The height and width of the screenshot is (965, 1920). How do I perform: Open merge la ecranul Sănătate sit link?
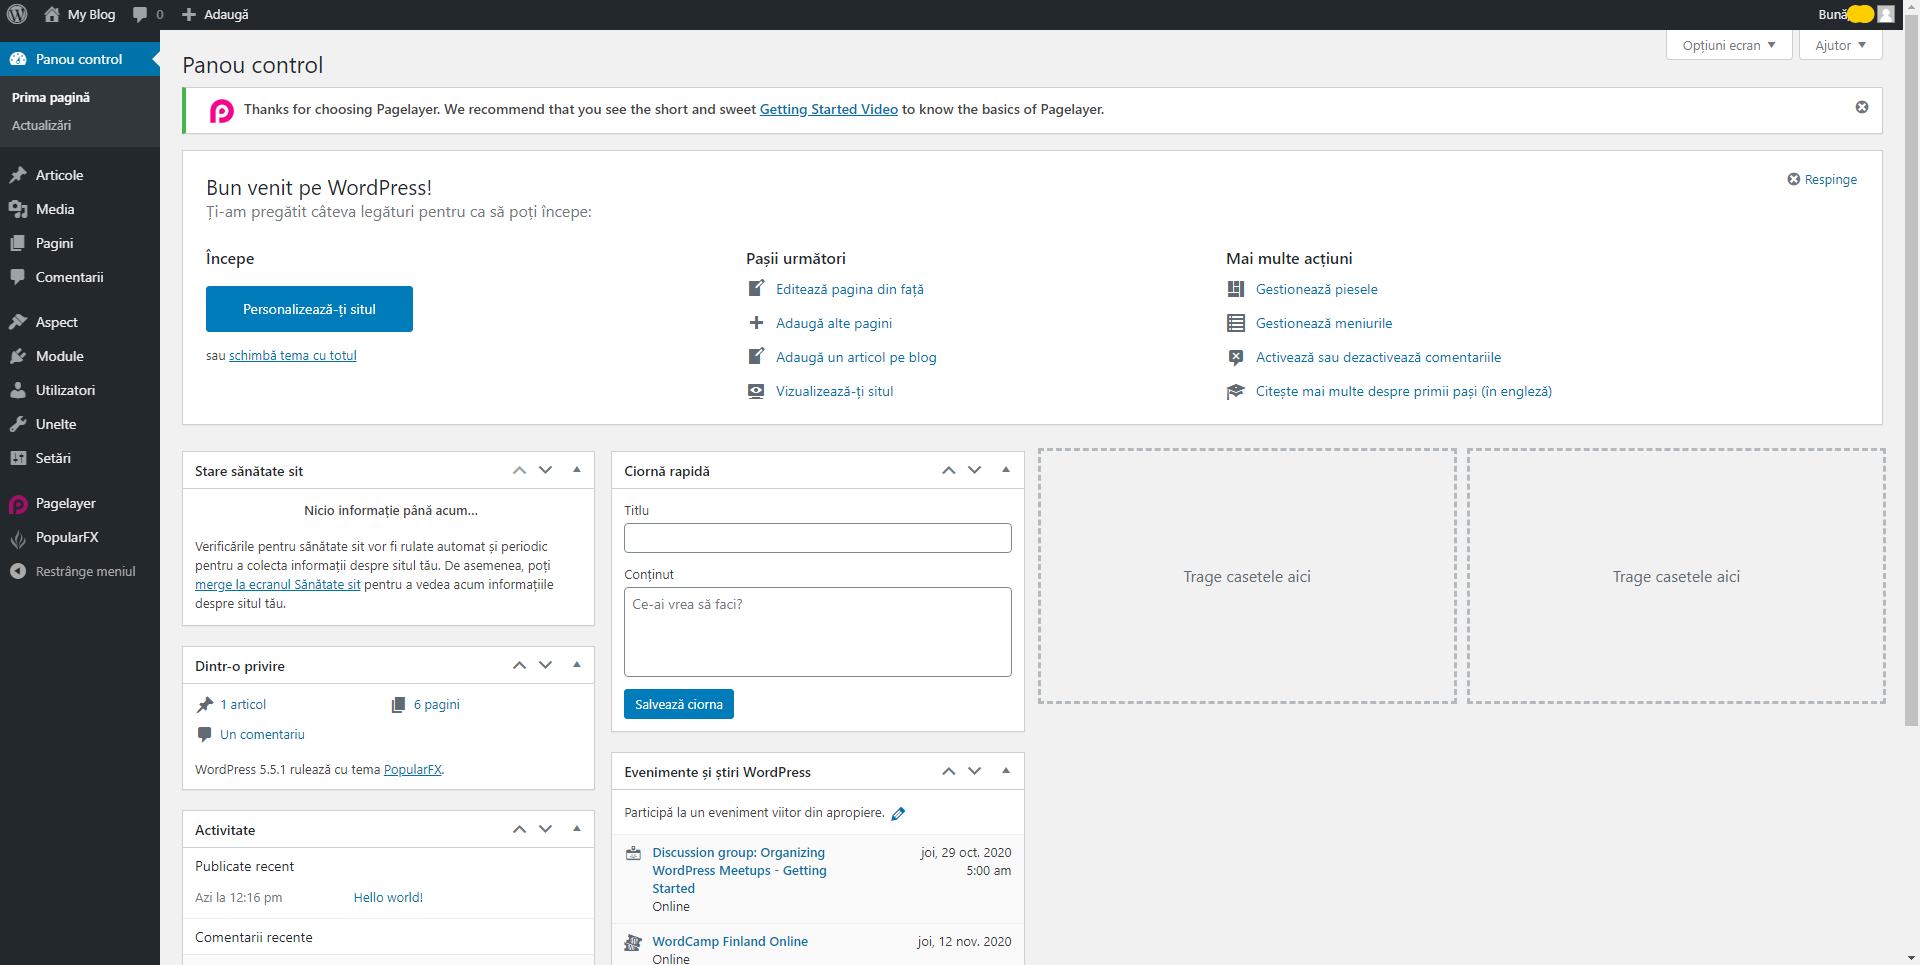coord(278,585)
